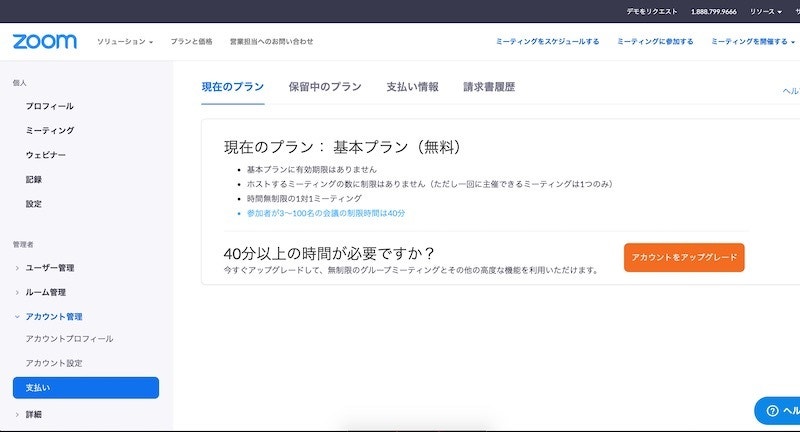Image resolution: width=800 pixels, height=432 pixels.
Task: Open the リソース dropdown
Action: tap(765, 11)
